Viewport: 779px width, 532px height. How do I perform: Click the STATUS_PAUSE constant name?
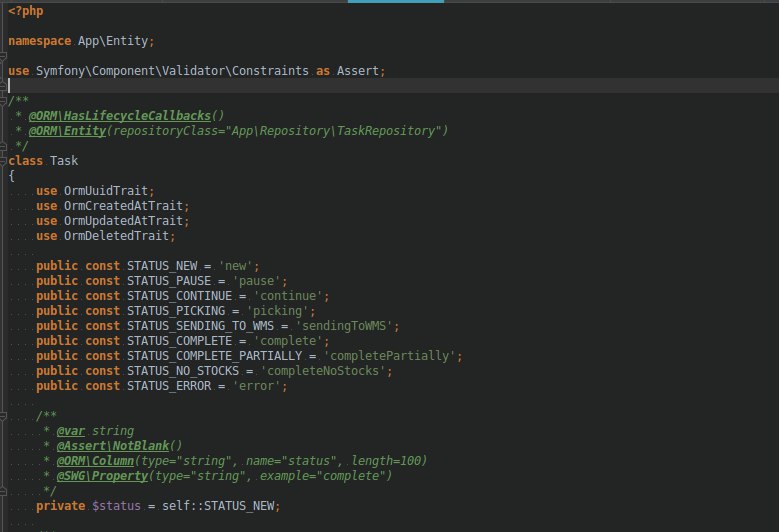[169, 281]
